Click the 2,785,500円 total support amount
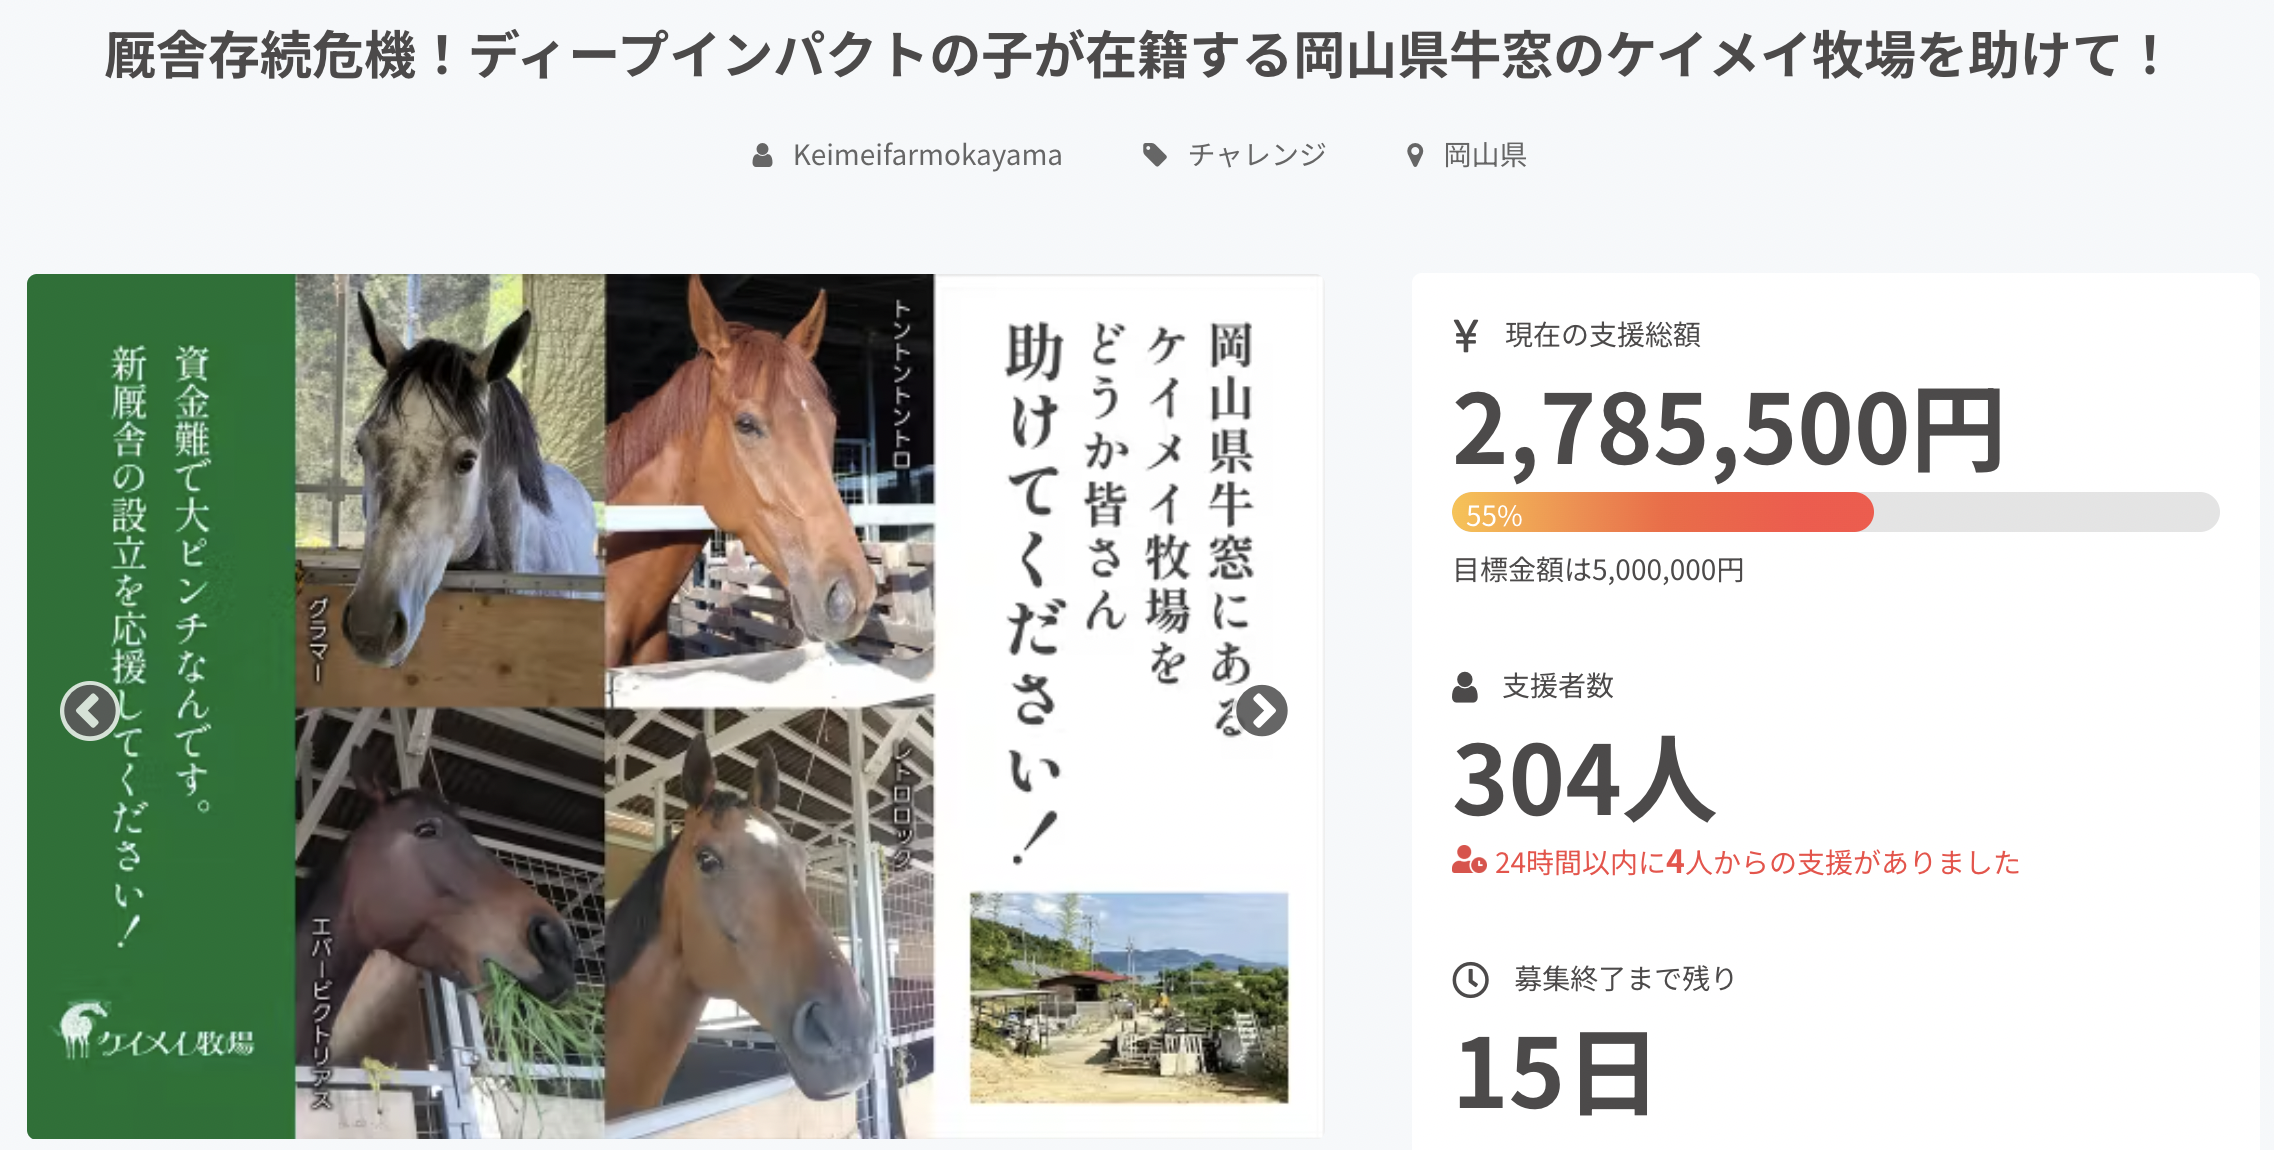Screen dimensions: 2274x1150 click(1729, 430)
